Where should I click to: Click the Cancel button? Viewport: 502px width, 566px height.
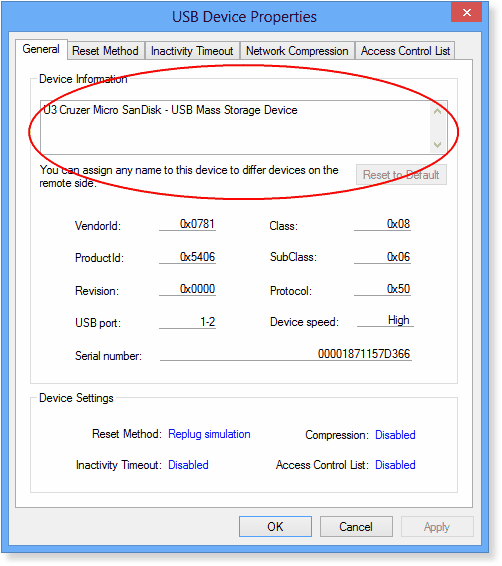click(x=356, y=527)
